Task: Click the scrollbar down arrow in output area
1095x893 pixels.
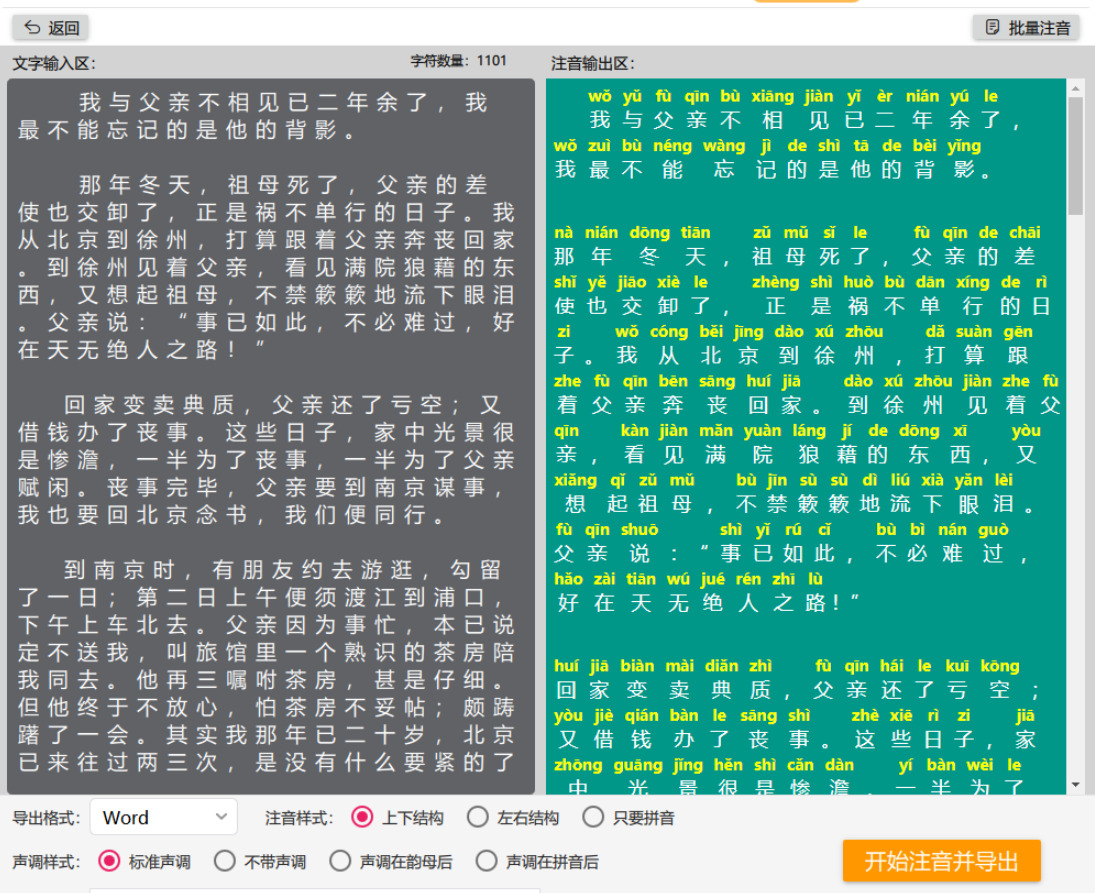Action: tap(1075, 785)
